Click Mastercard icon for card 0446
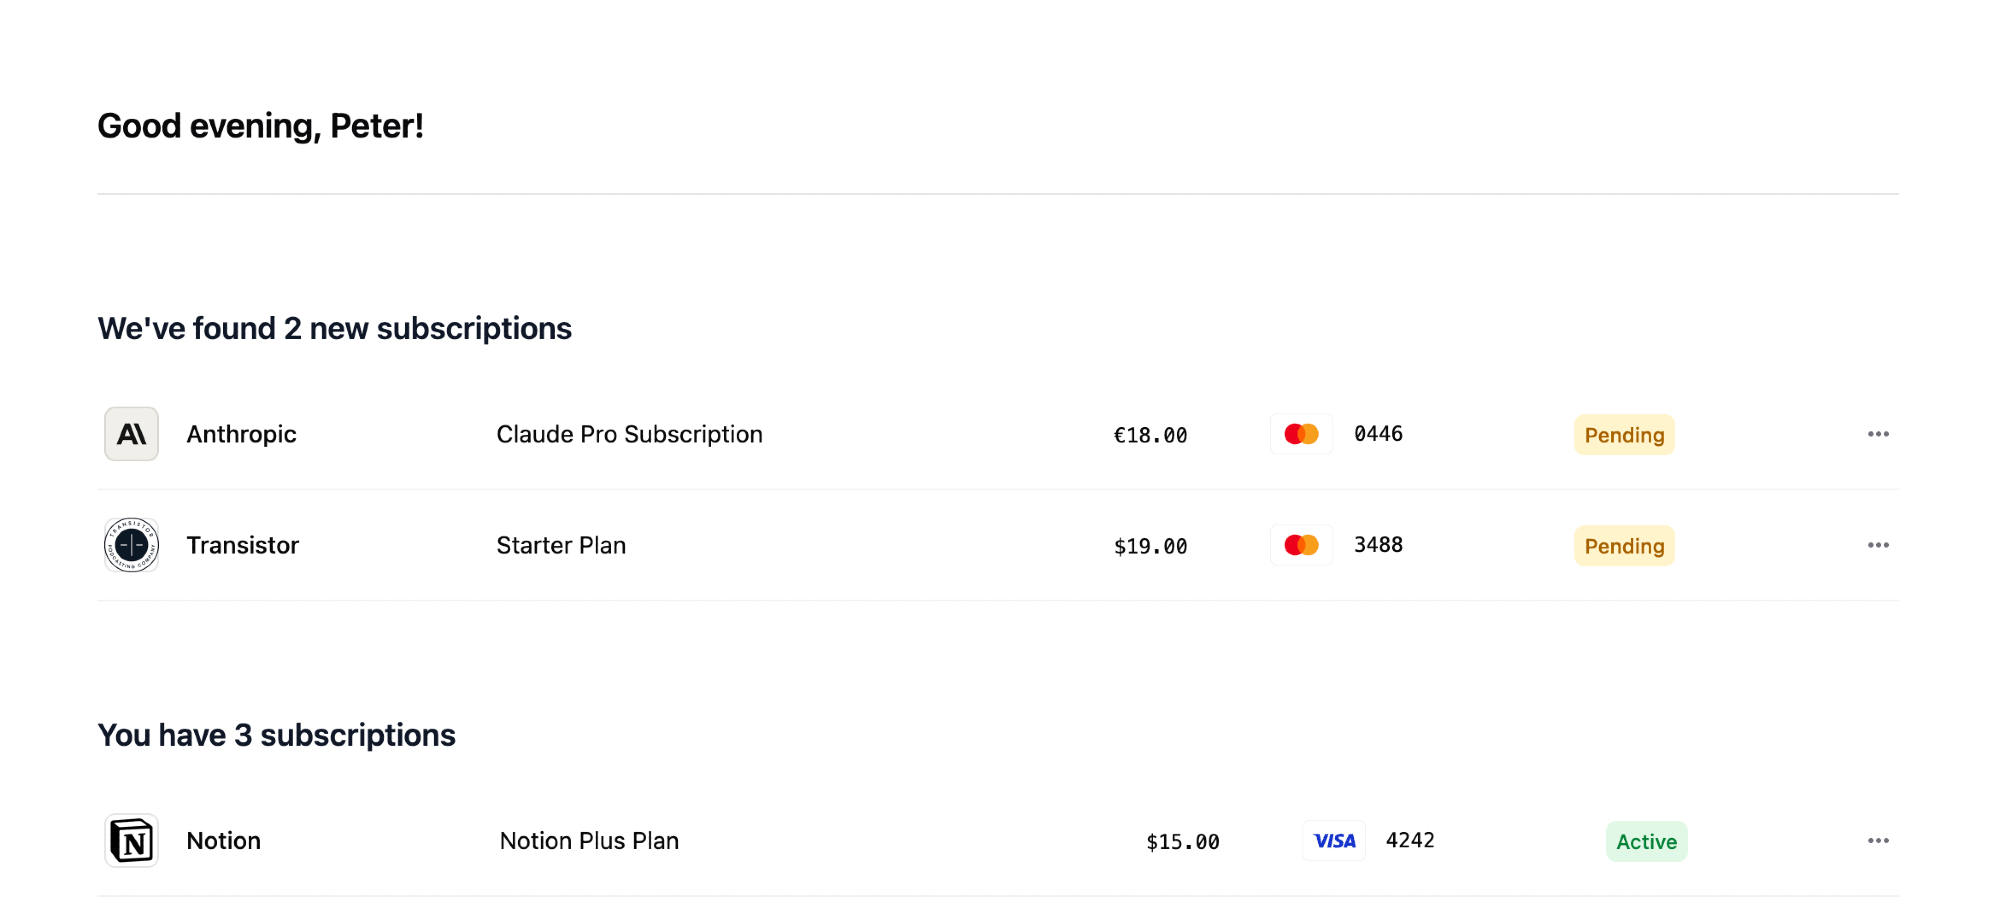Image resolution: width=2000 pixels, height=914 pixels. 1301,434
